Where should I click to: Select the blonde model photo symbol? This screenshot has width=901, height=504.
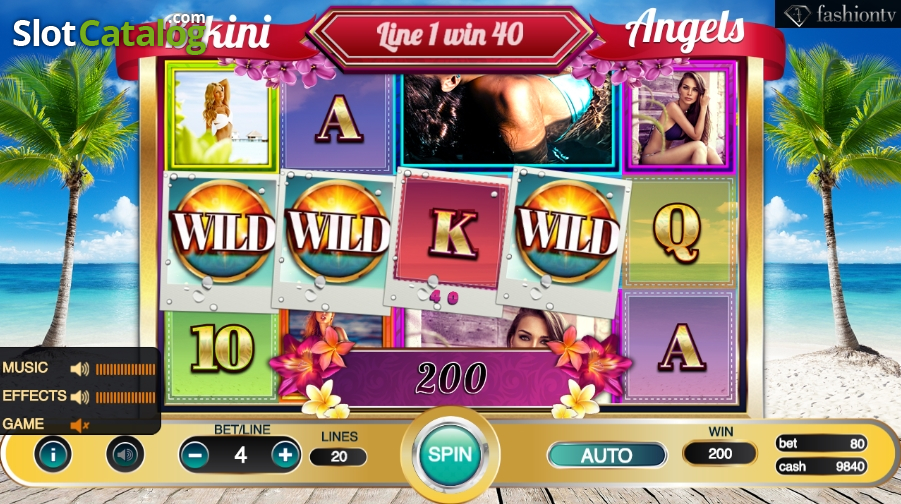click(221, 117)
